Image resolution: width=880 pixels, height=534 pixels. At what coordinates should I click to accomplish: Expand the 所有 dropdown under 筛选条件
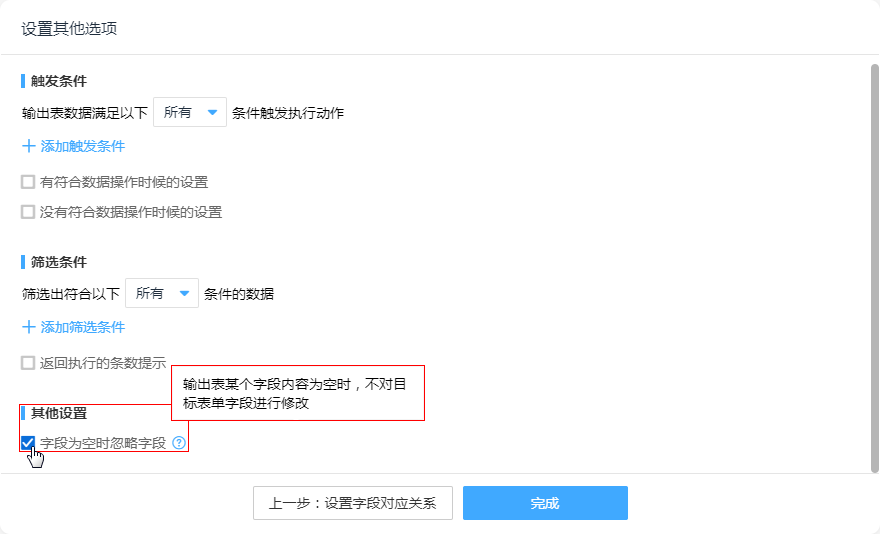(x=162, y=294)
